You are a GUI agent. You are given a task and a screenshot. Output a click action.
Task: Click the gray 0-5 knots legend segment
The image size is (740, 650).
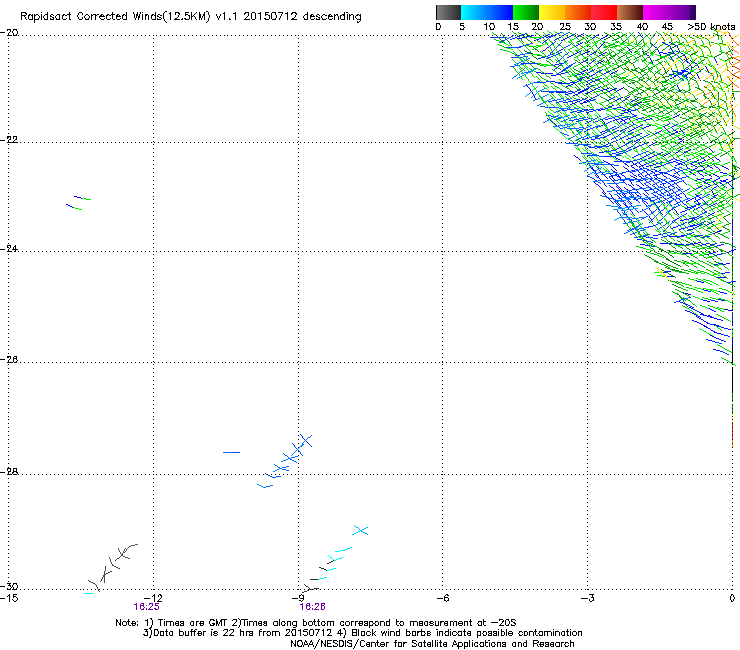pyautogui.click(x=448, y=12)
